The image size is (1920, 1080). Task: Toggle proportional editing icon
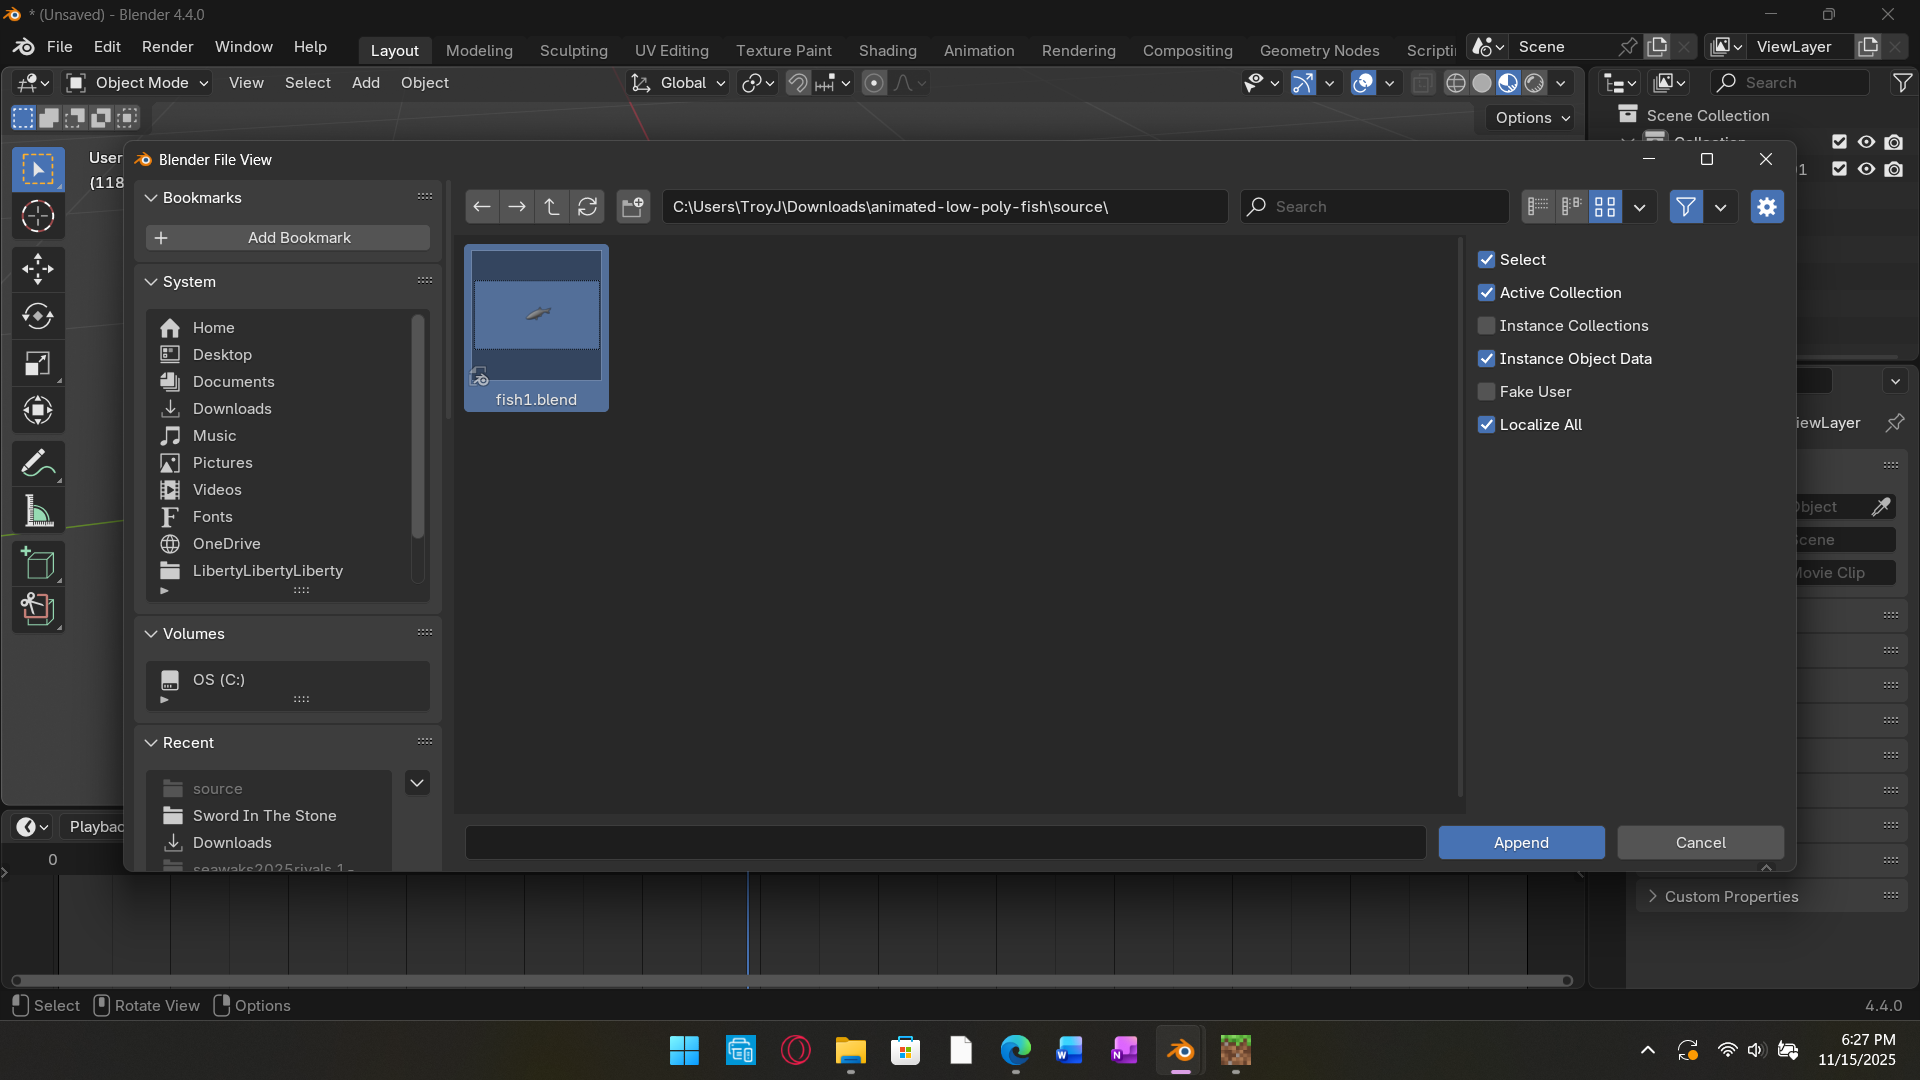point(874,83)
